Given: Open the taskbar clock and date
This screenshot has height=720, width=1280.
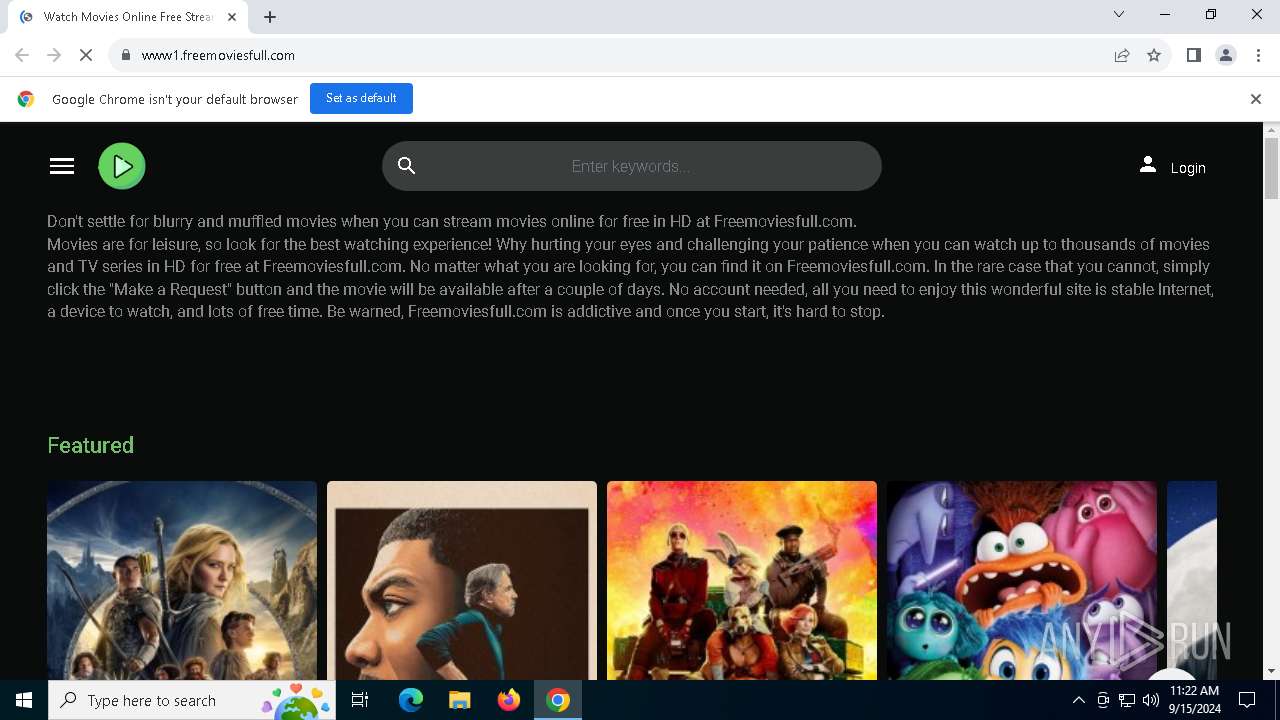Looking at the screenshot, I should click(1194, 700).
